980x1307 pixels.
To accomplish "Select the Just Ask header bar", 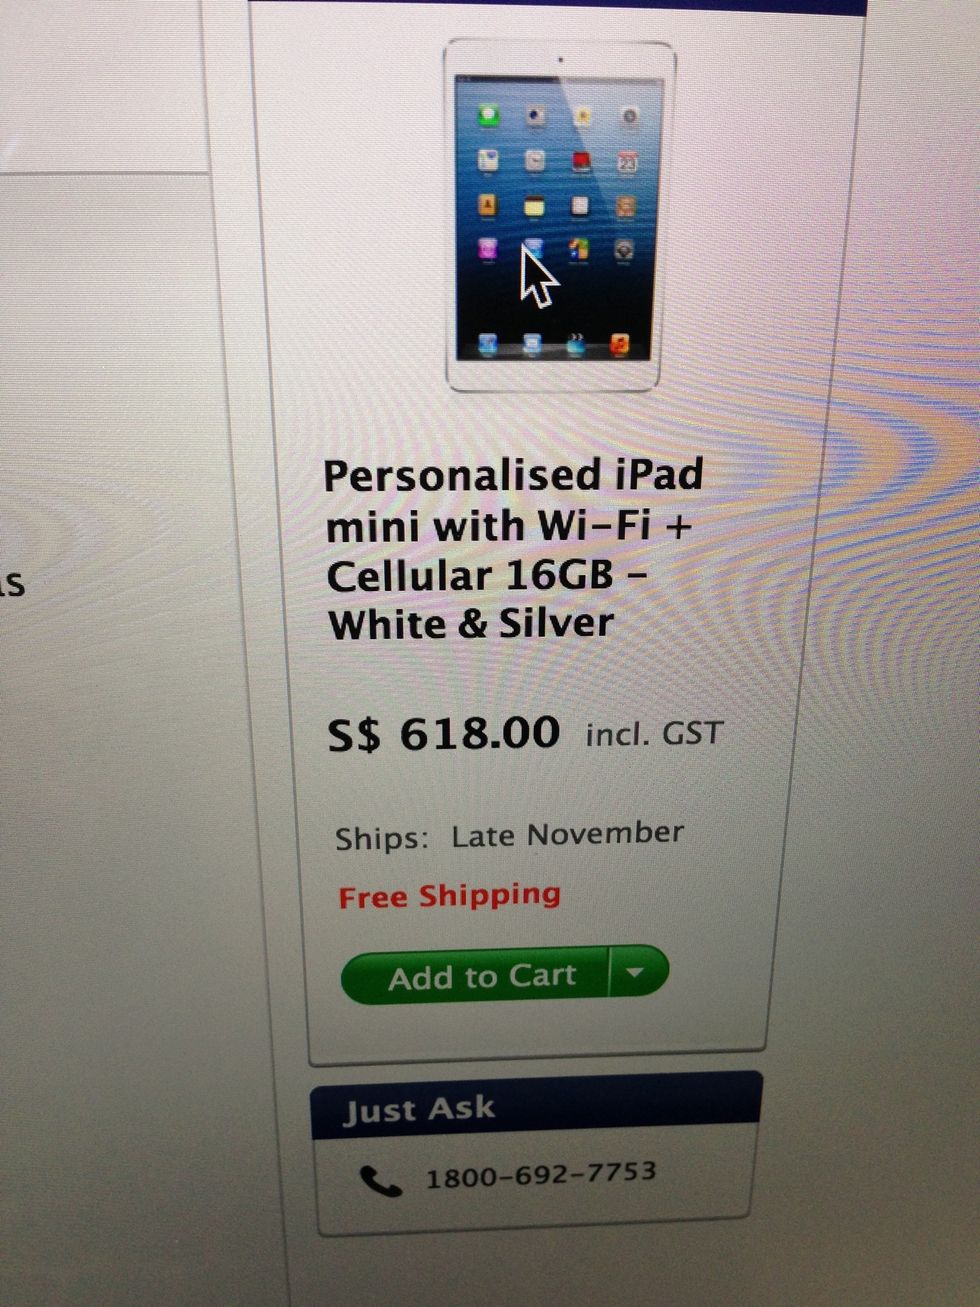I will pyautogui.click(x=536, y=1106).
